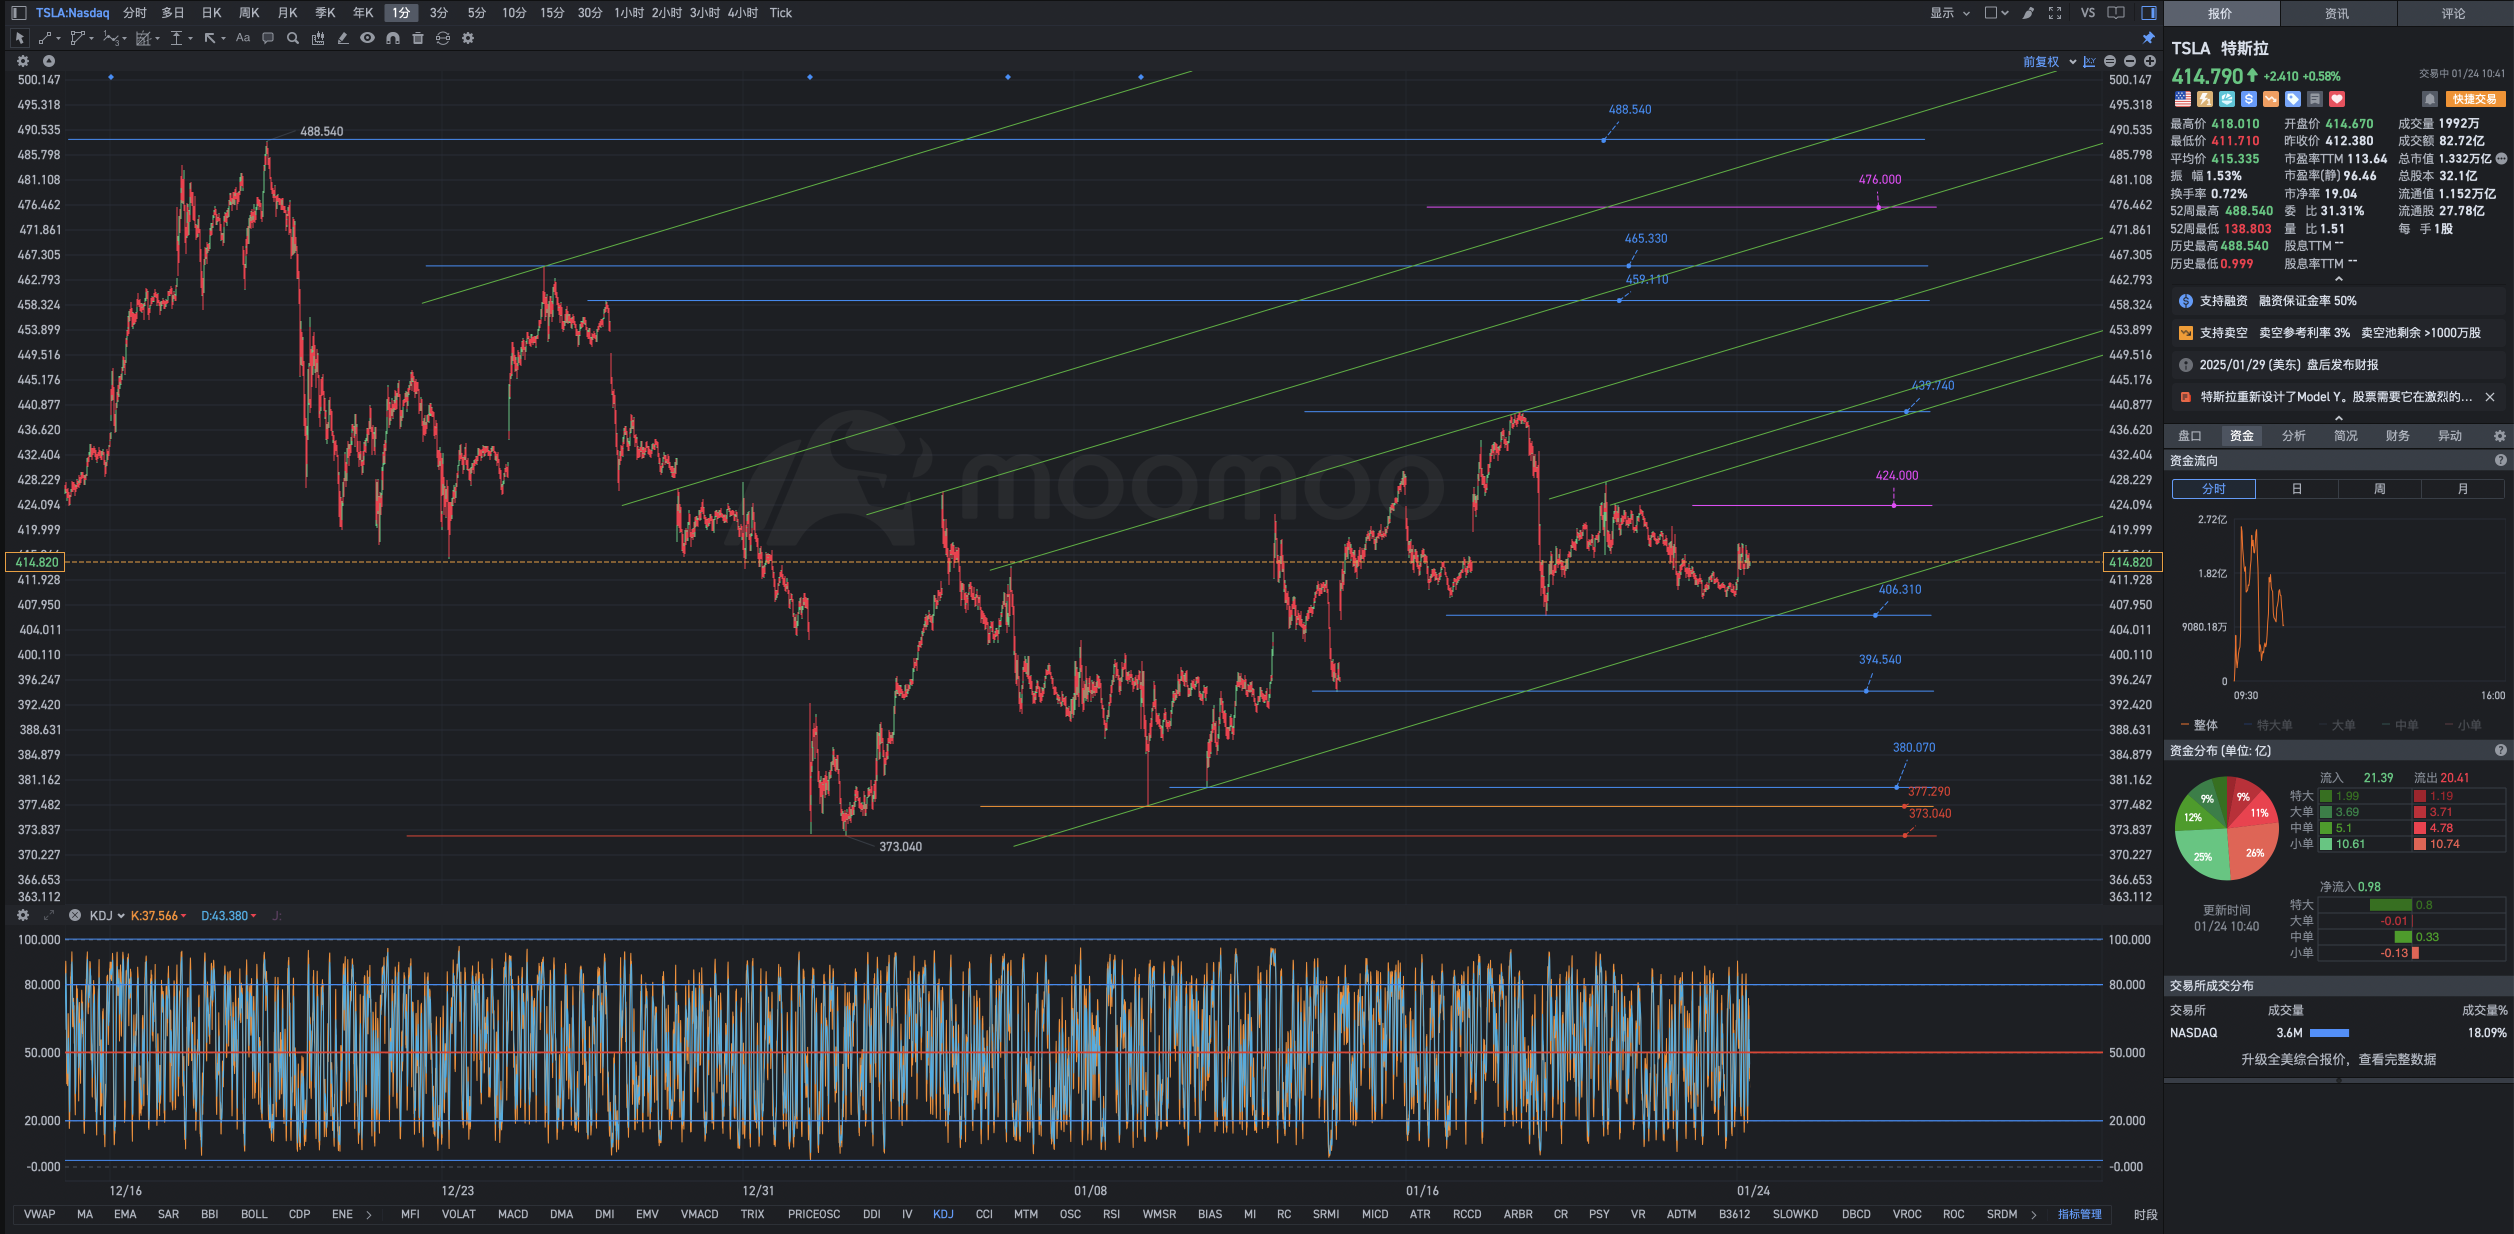Switch to the 分析 analysis tab
Screen dimensions: 2514x1234
[2294, 436]
